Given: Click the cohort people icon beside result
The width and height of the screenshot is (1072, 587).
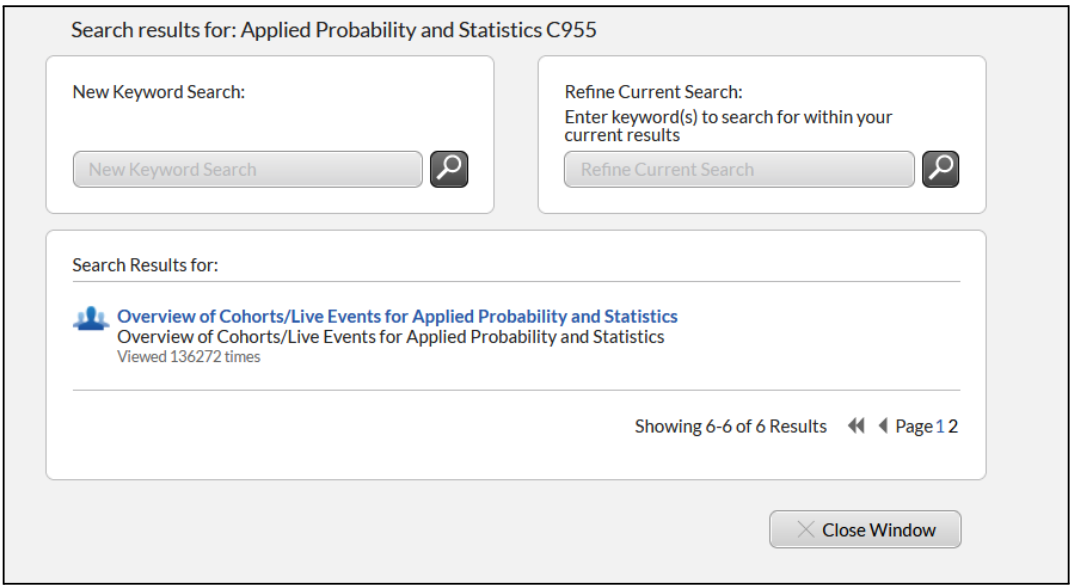Looking at the screenshot, I should tap(91, 318).
